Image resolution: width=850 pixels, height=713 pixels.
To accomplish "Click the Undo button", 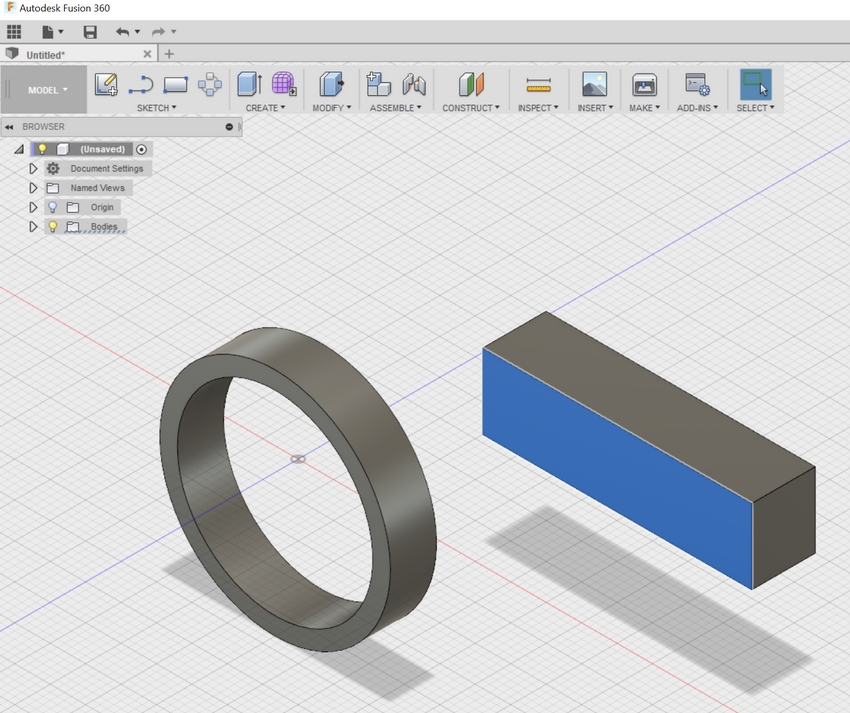I will point(122,31).
